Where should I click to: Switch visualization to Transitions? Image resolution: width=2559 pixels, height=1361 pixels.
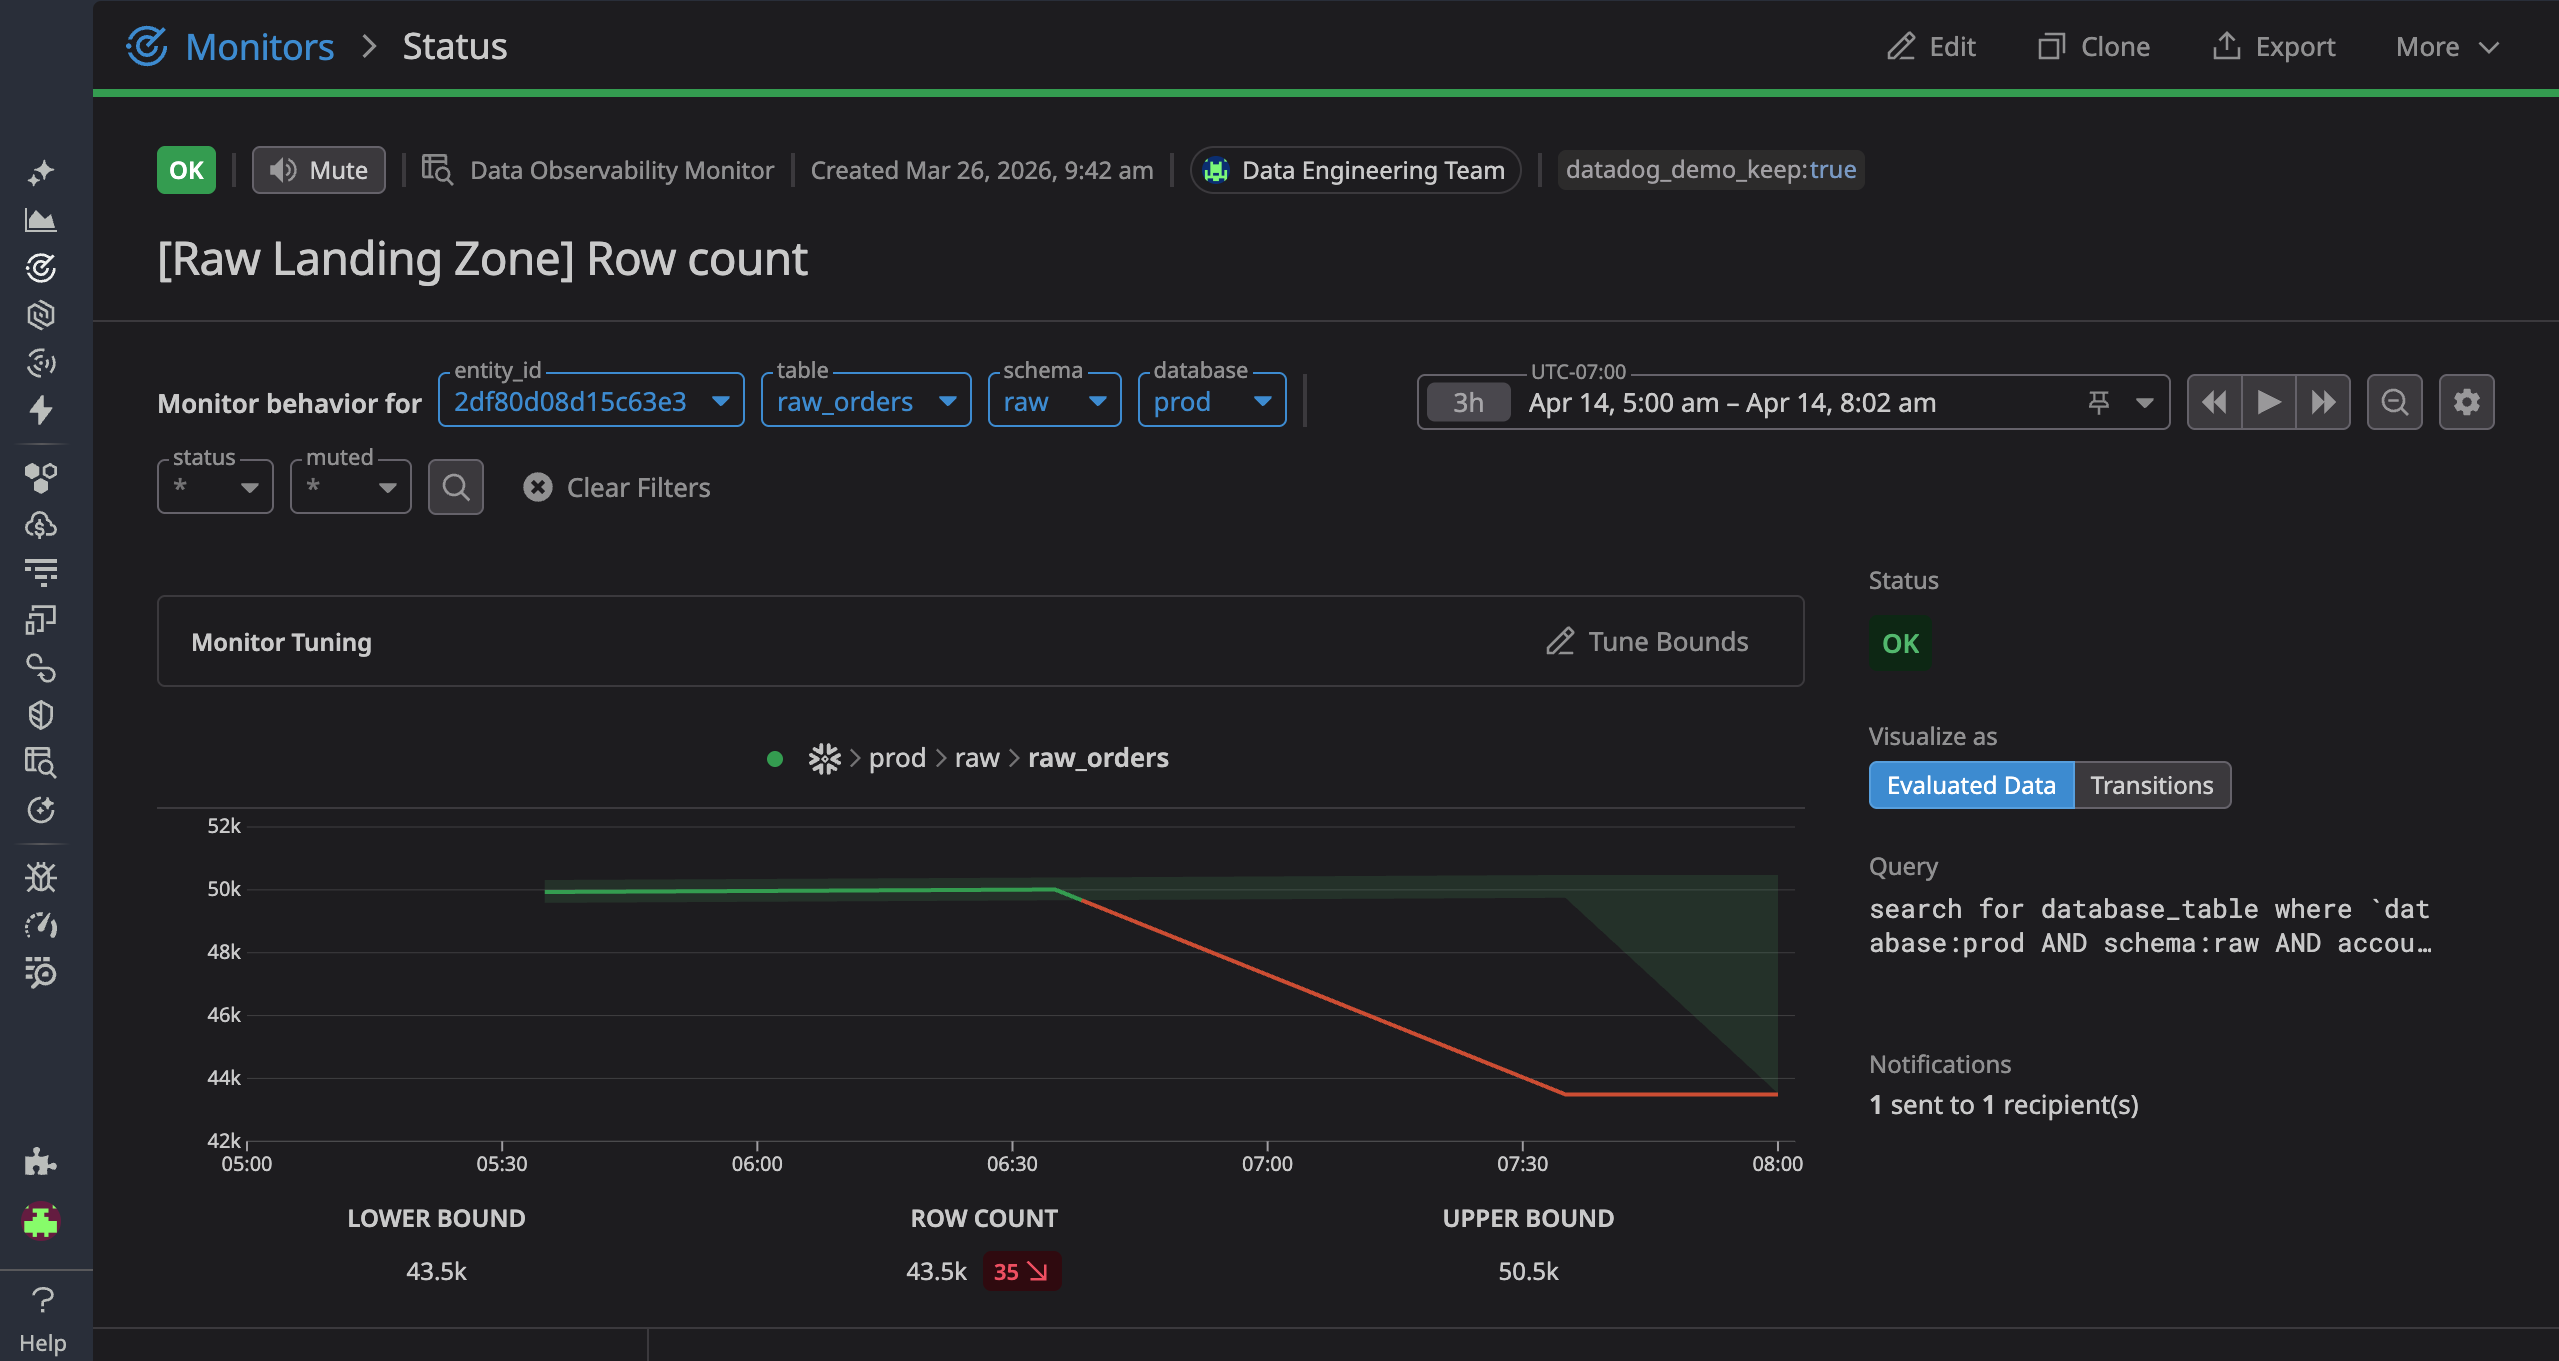tap(2152, 785)
